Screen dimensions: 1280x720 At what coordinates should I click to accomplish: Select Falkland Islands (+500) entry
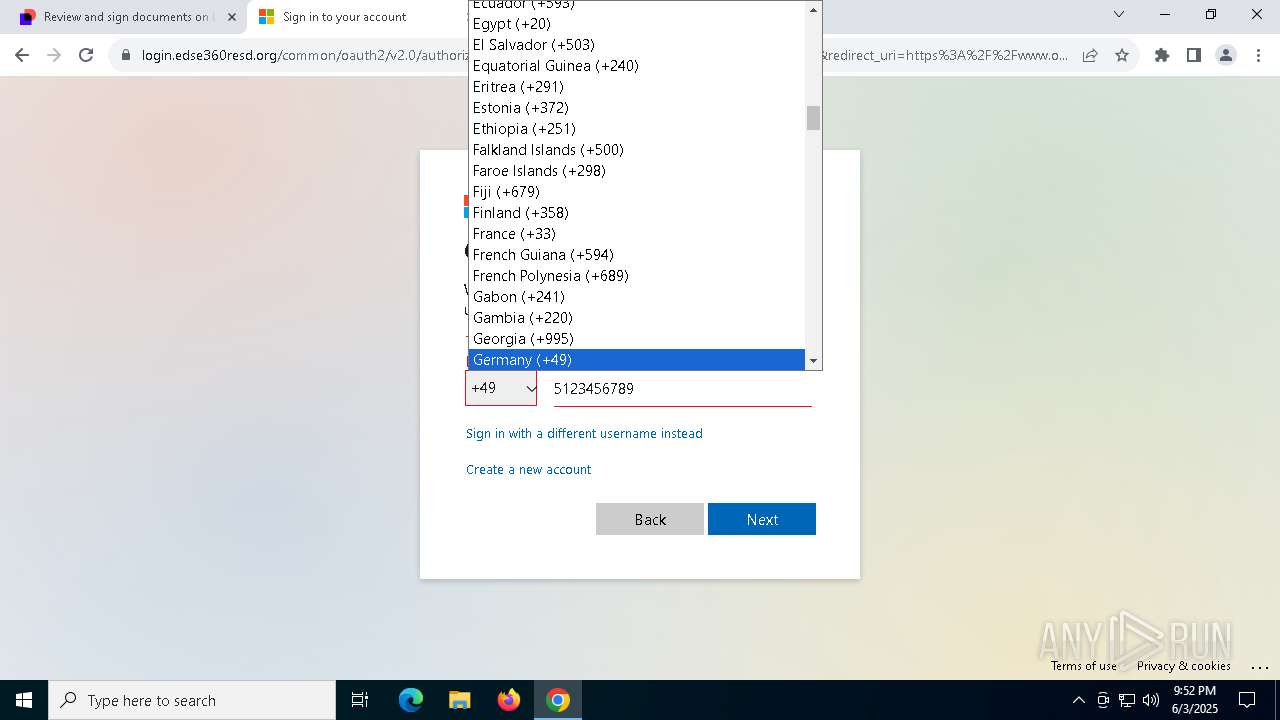(637, 150)
